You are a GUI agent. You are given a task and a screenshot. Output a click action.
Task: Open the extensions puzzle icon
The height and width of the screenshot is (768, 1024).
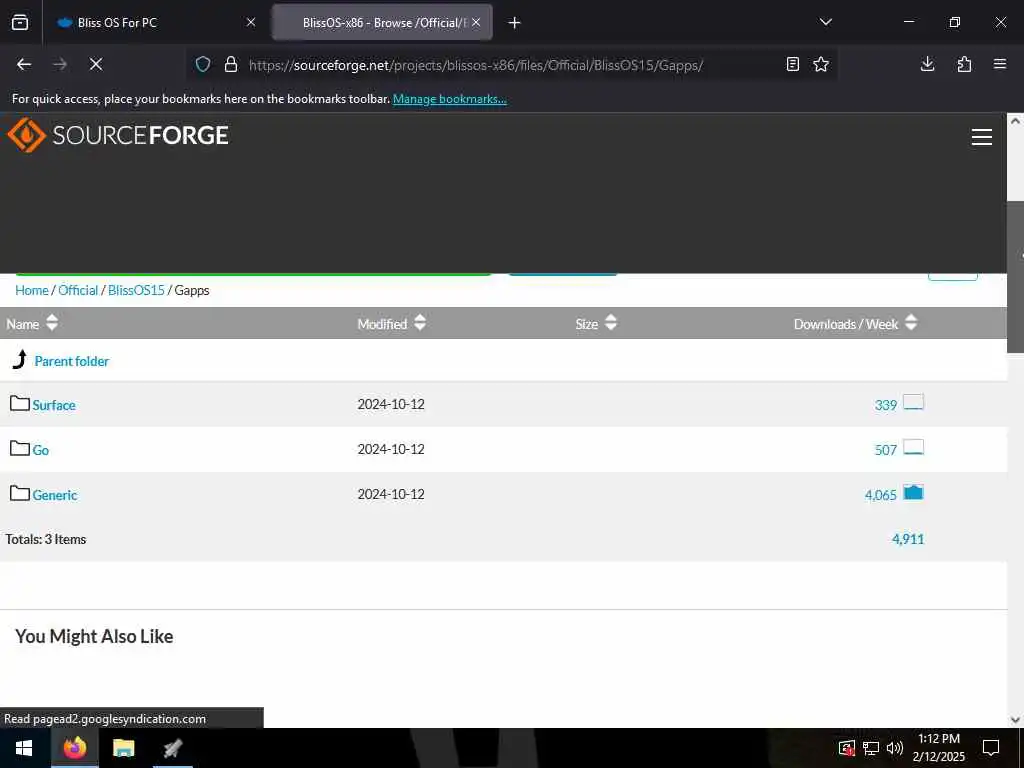pos(964,64)
